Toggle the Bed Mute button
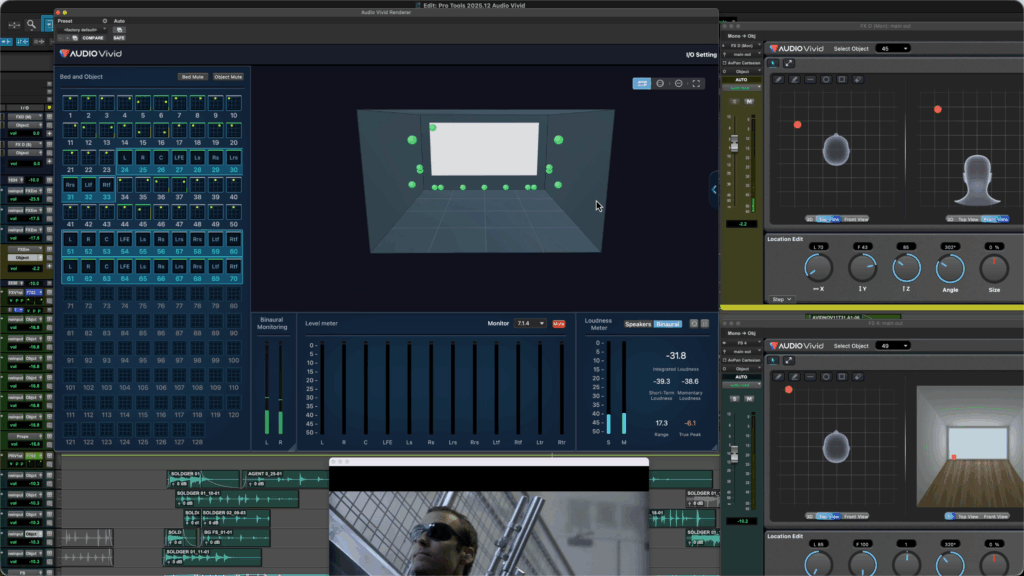The image size is (1024, 576). coord(192,77)
